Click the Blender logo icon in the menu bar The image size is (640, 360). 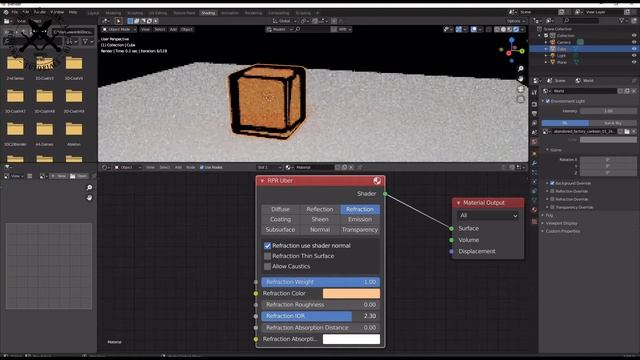tap(6, 12)
